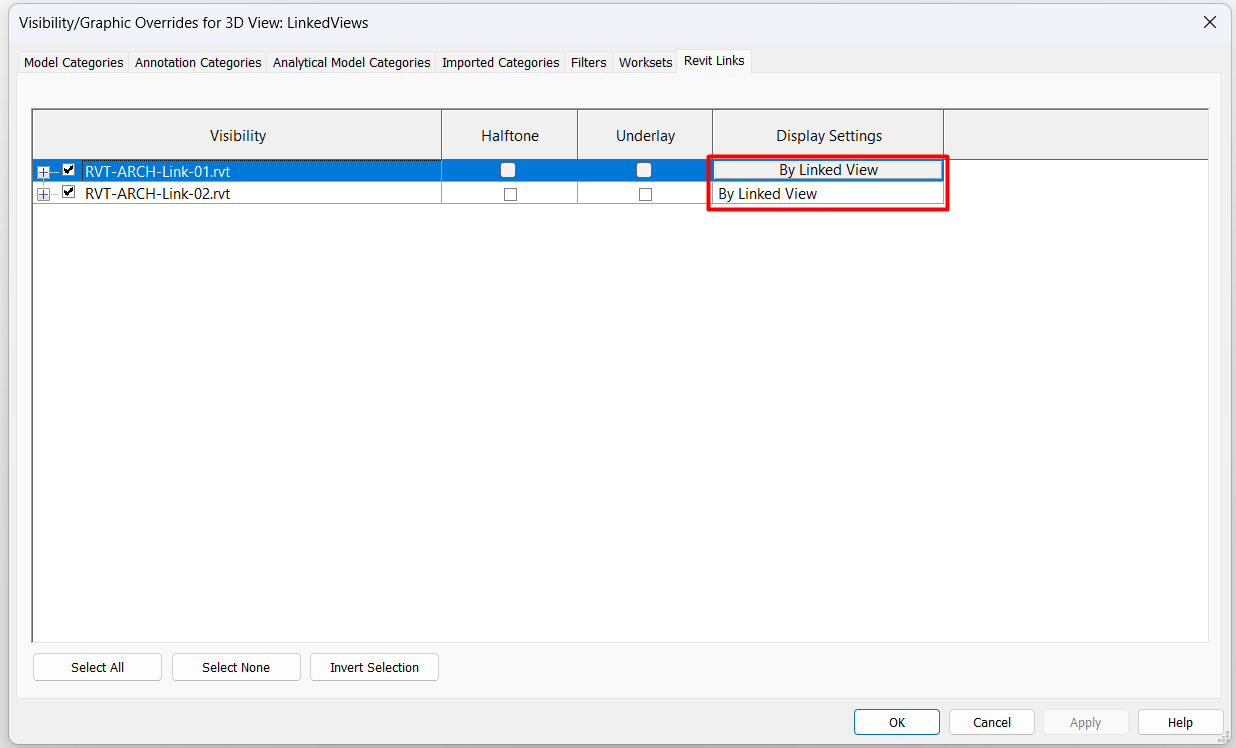Screen dimensions: 1236x748
Task: Select the RVT-ARCH-Link-02.rvt row name
Action: pyautogui.click(x=157, y=194)
